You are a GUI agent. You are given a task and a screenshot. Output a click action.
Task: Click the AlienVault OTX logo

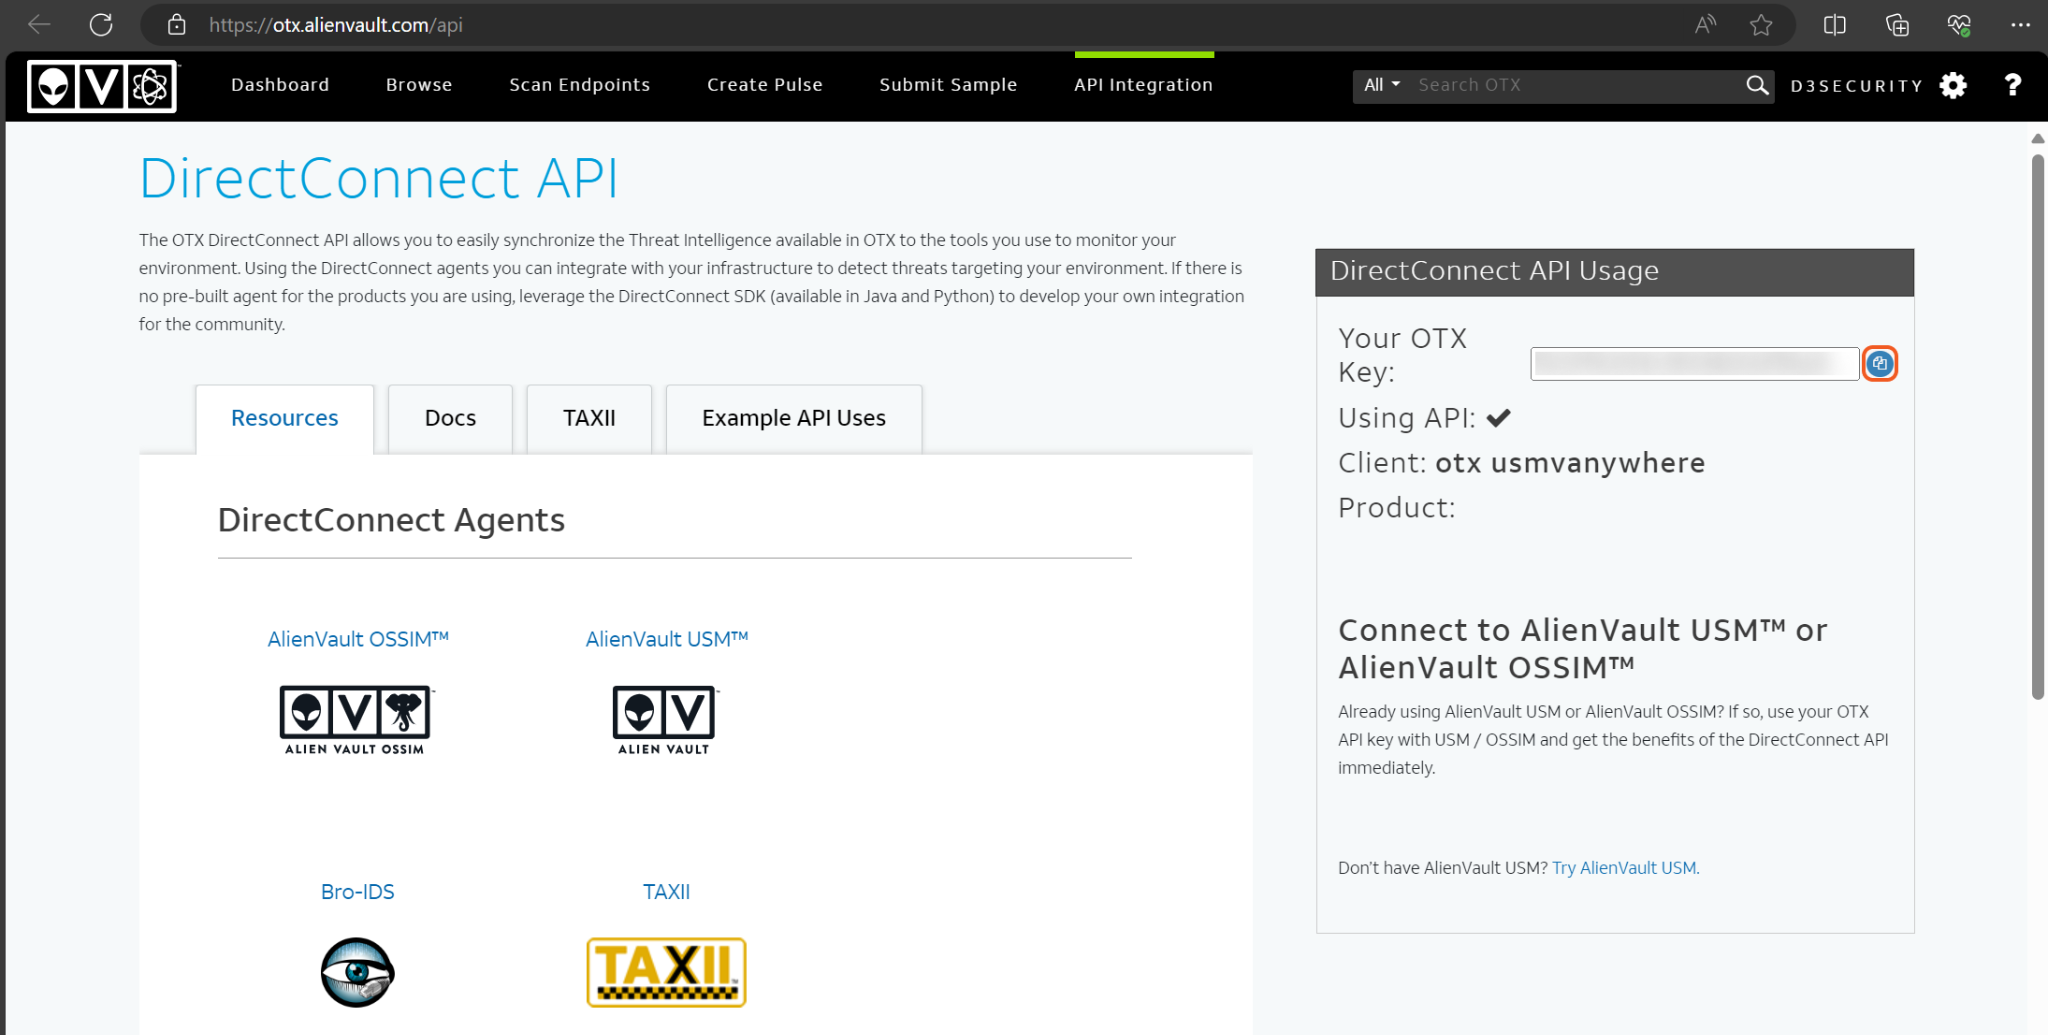pyautogui.click(x=101, y=86)
